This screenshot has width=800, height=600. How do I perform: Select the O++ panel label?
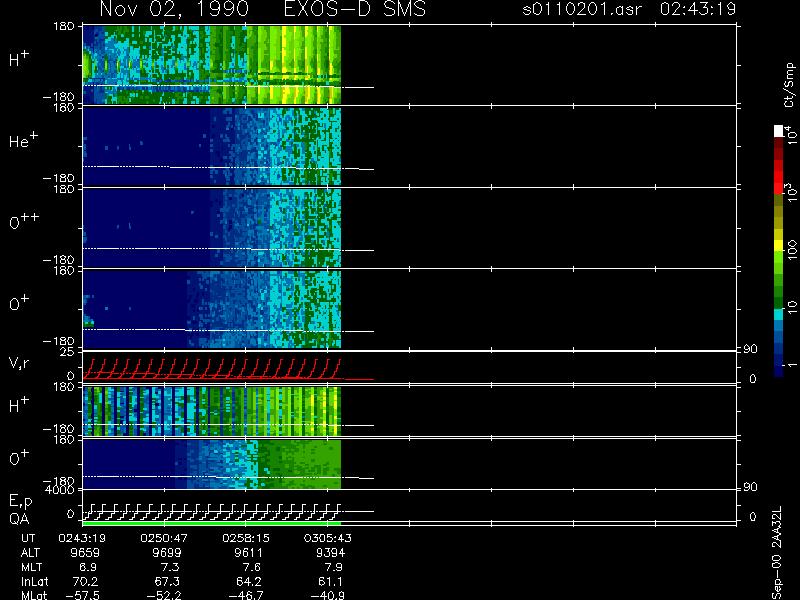pos(24,221)
